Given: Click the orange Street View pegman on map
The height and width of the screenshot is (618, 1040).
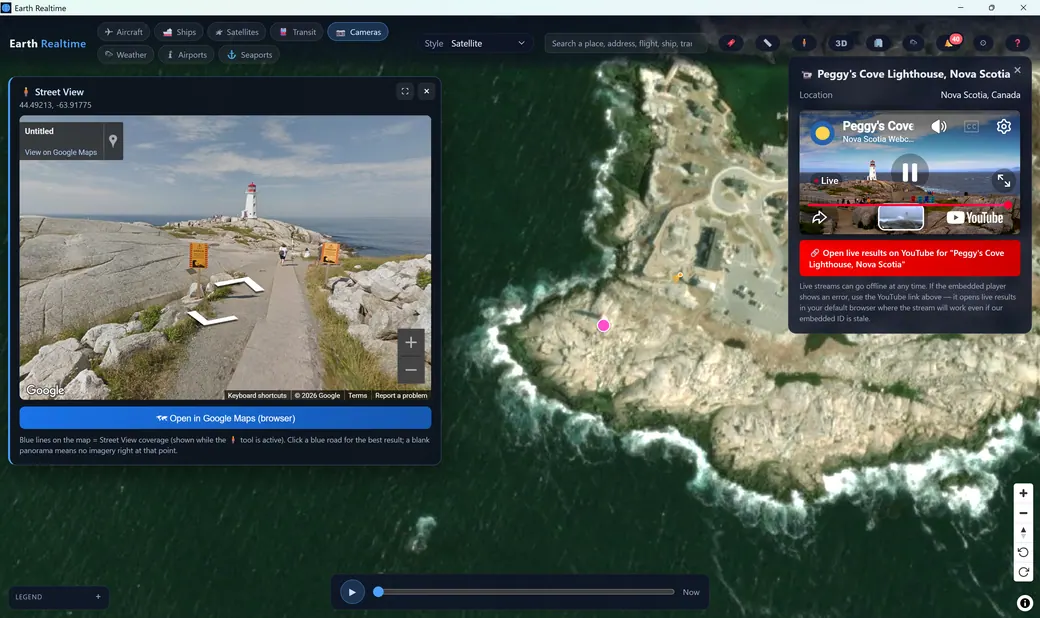Looking at the screenshot, I should [678, 277].
